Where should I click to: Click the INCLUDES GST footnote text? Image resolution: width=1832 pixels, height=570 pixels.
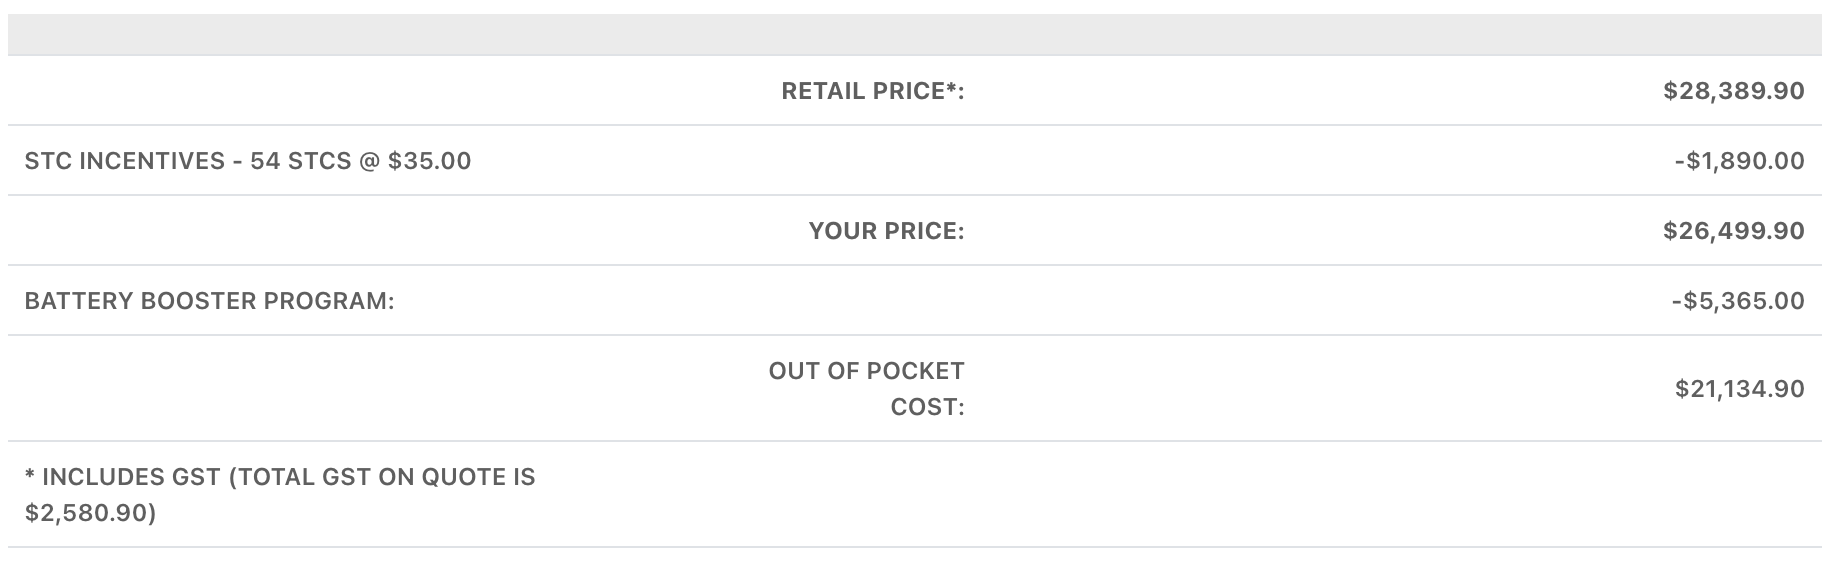pyautogui.click(x=280, y=477)
